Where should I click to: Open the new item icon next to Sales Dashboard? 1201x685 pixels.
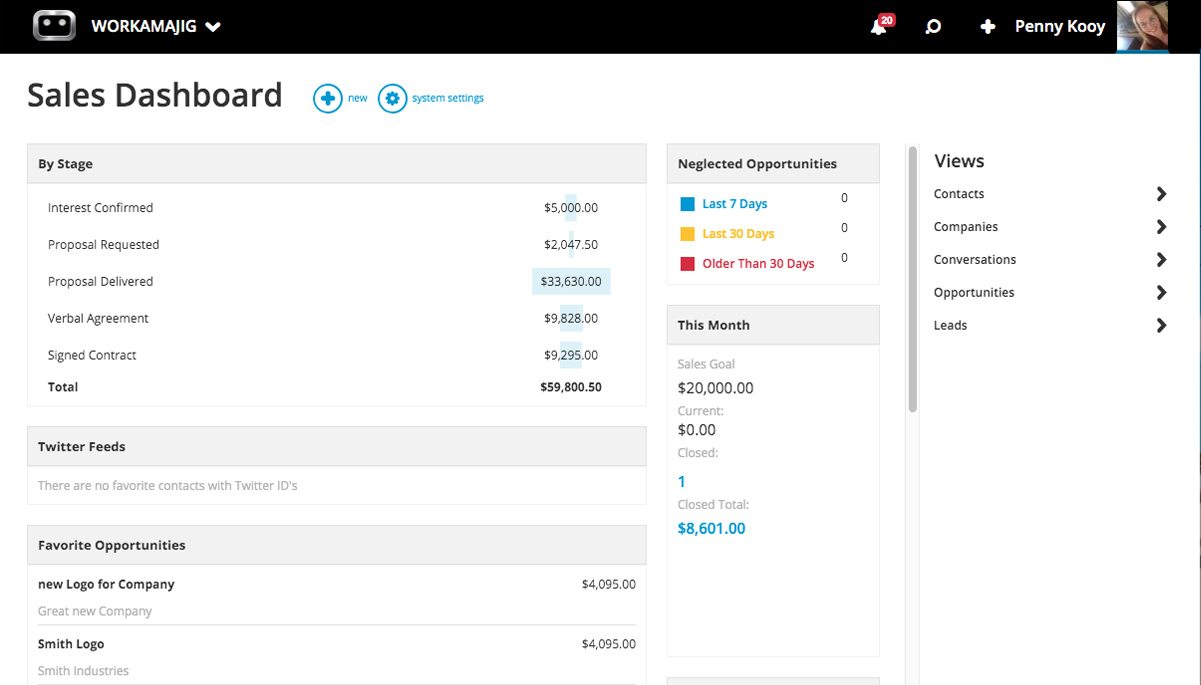329,98
